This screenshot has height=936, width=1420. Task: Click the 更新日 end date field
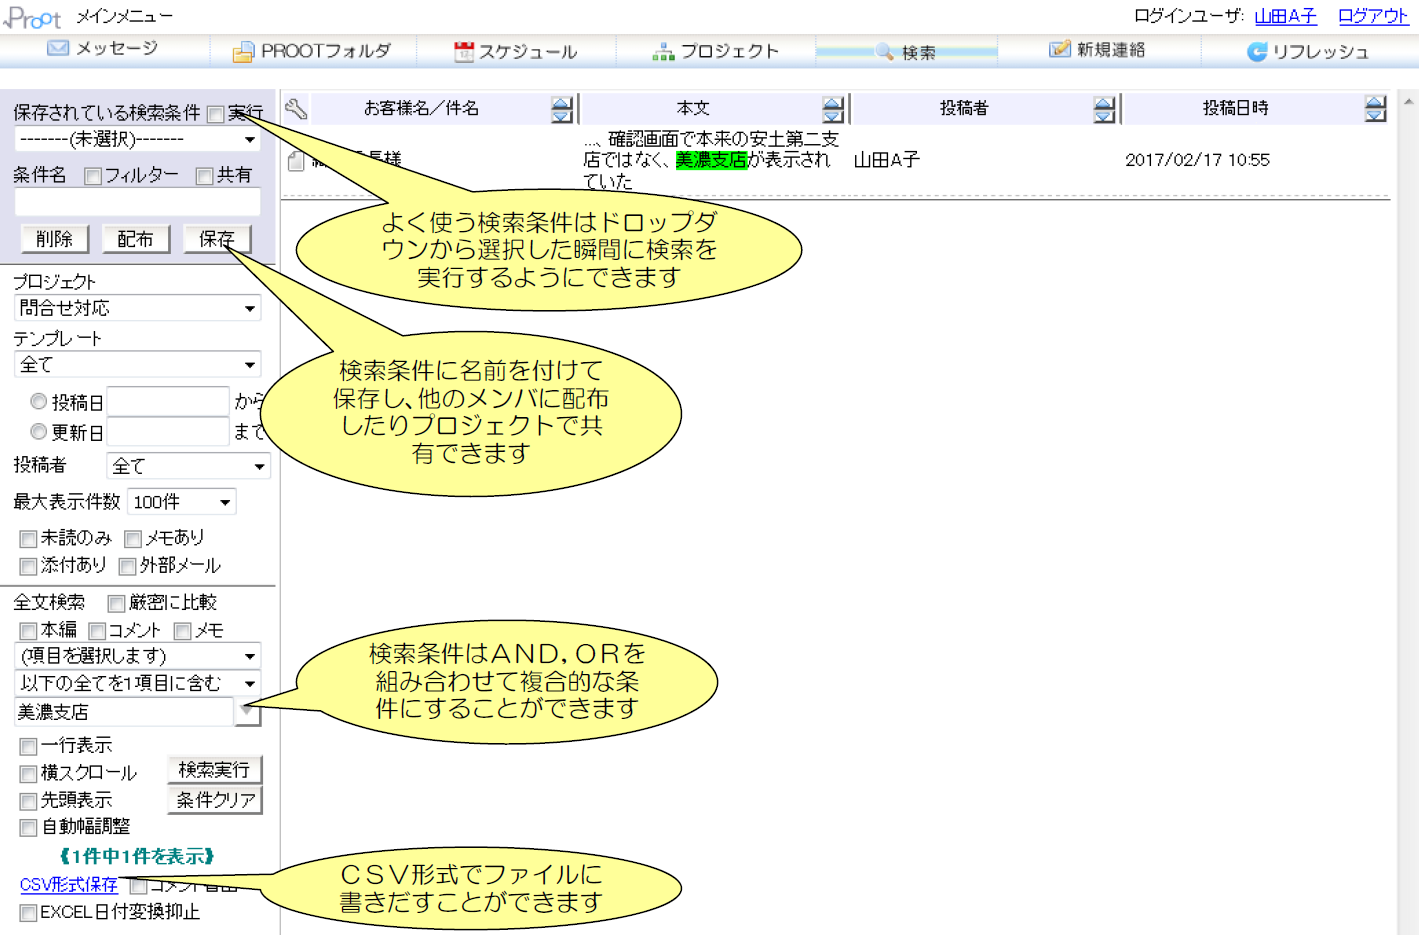coord(168,432)
